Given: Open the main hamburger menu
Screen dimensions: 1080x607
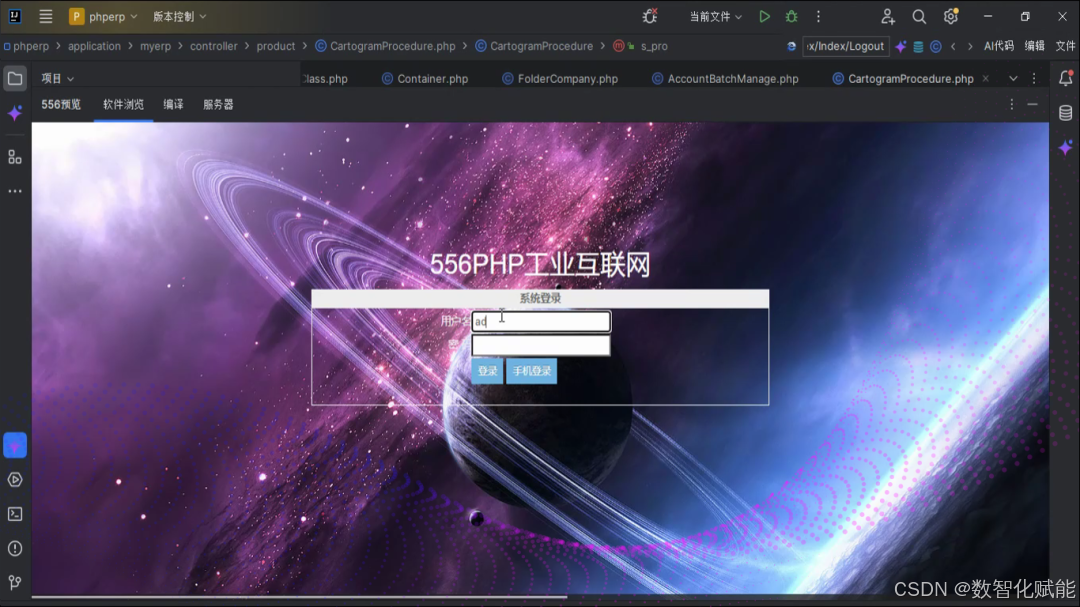Looking at the screenshot, I should (45, 16).
